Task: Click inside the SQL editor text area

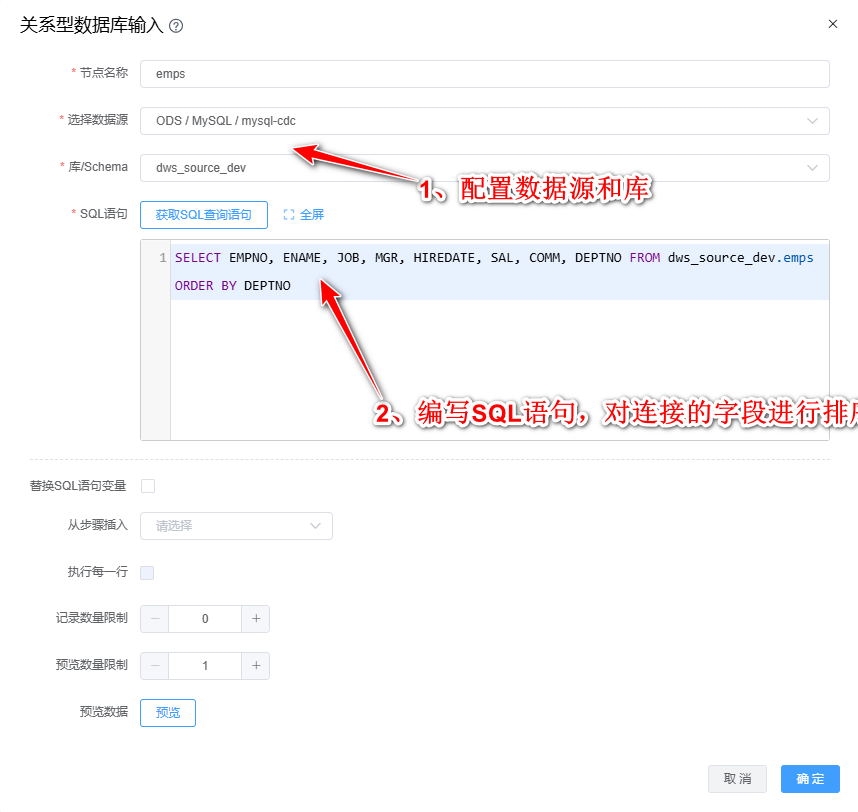Action: pyautogui.click(x=498, y=370)
